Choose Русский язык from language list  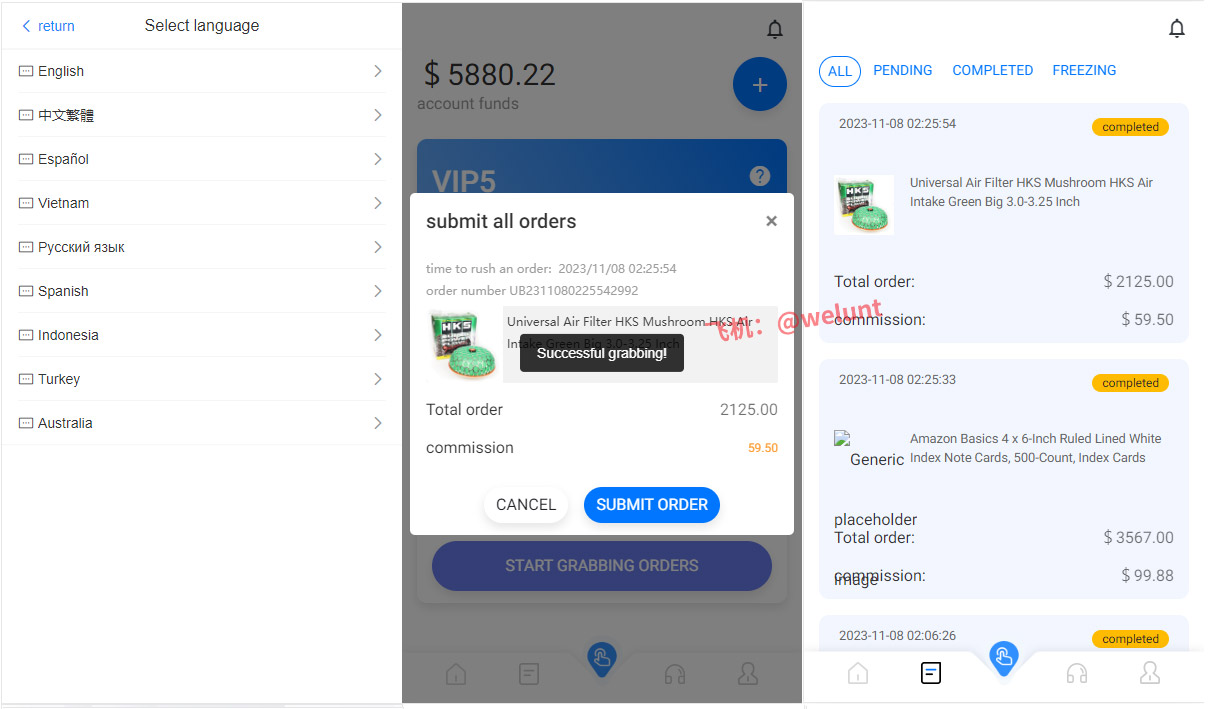point(201,247)
